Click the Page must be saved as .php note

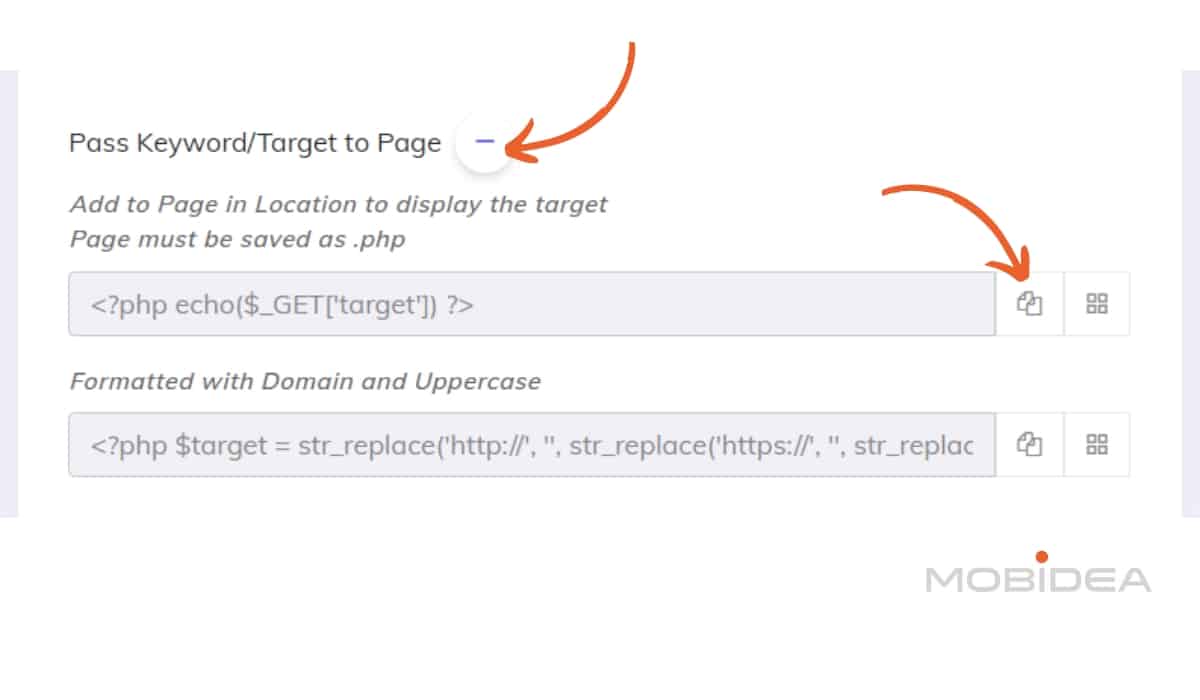pos(237,240)
